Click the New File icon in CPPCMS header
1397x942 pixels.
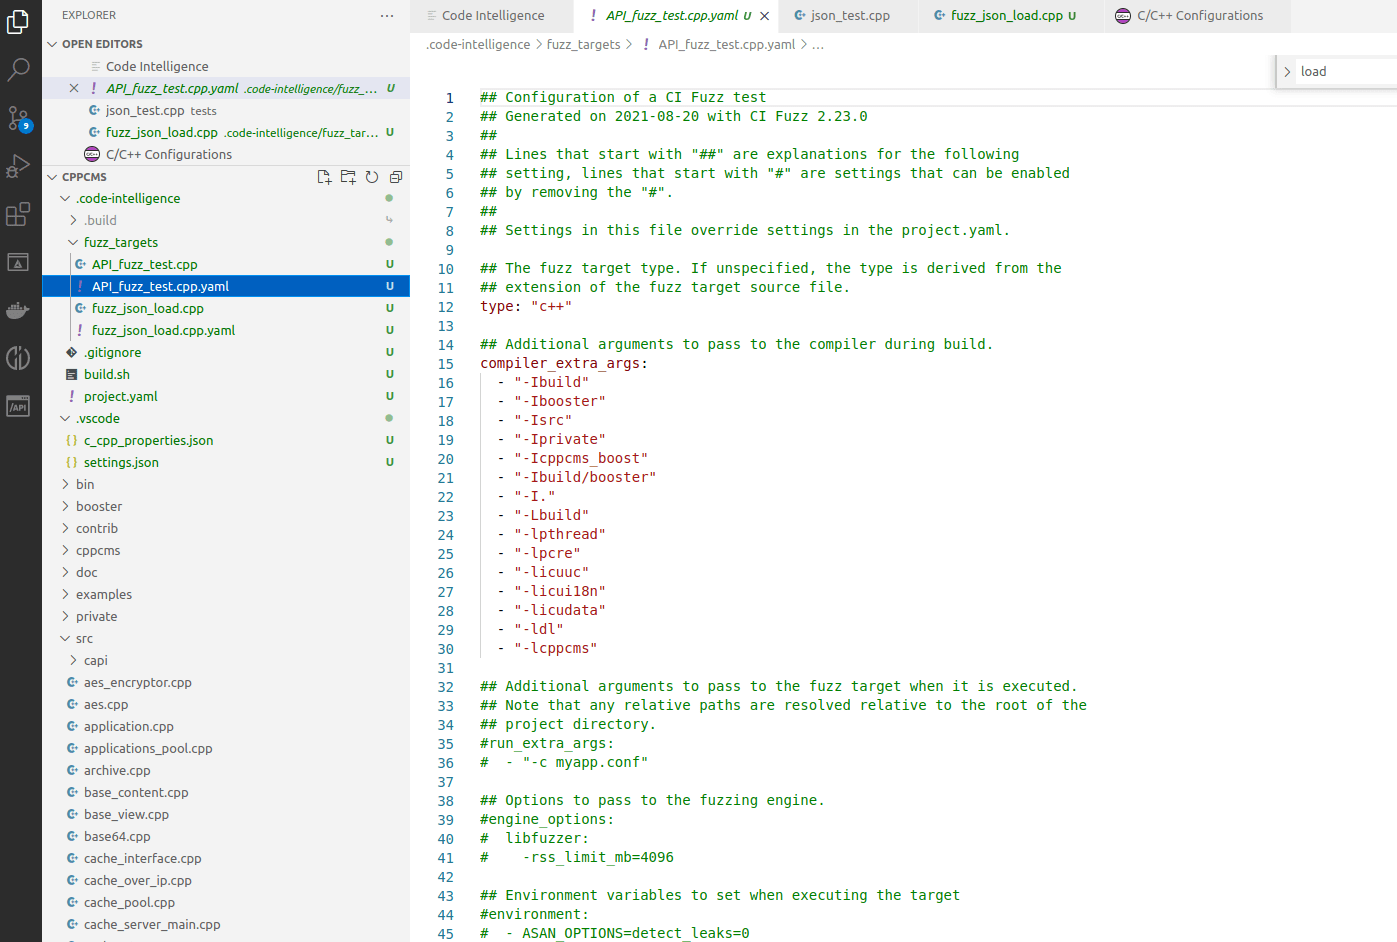point(324,177)
